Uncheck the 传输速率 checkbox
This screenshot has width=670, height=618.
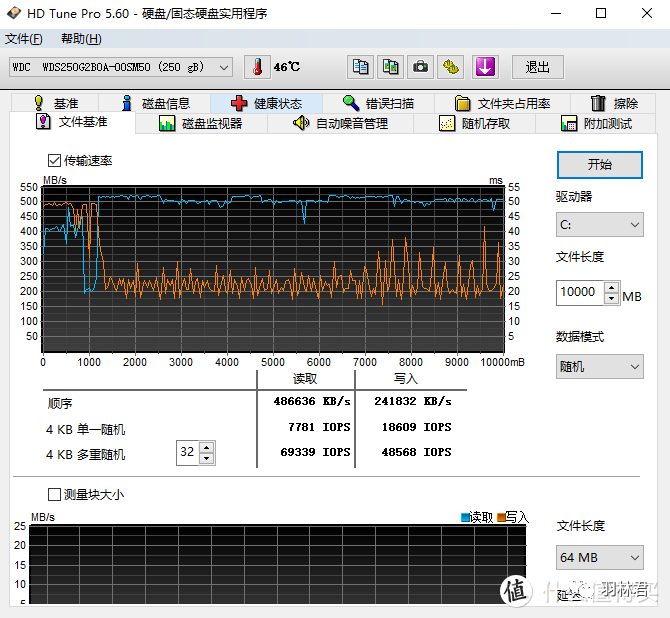point(54,161)
